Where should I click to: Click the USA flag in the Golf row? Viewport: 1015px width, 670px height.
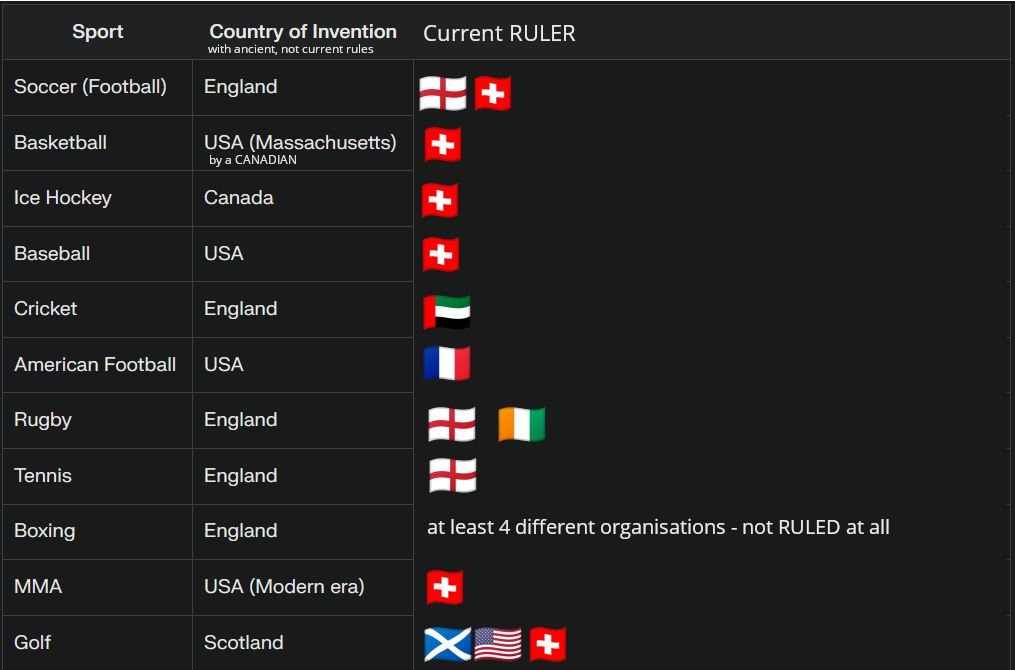click(498, 644)
